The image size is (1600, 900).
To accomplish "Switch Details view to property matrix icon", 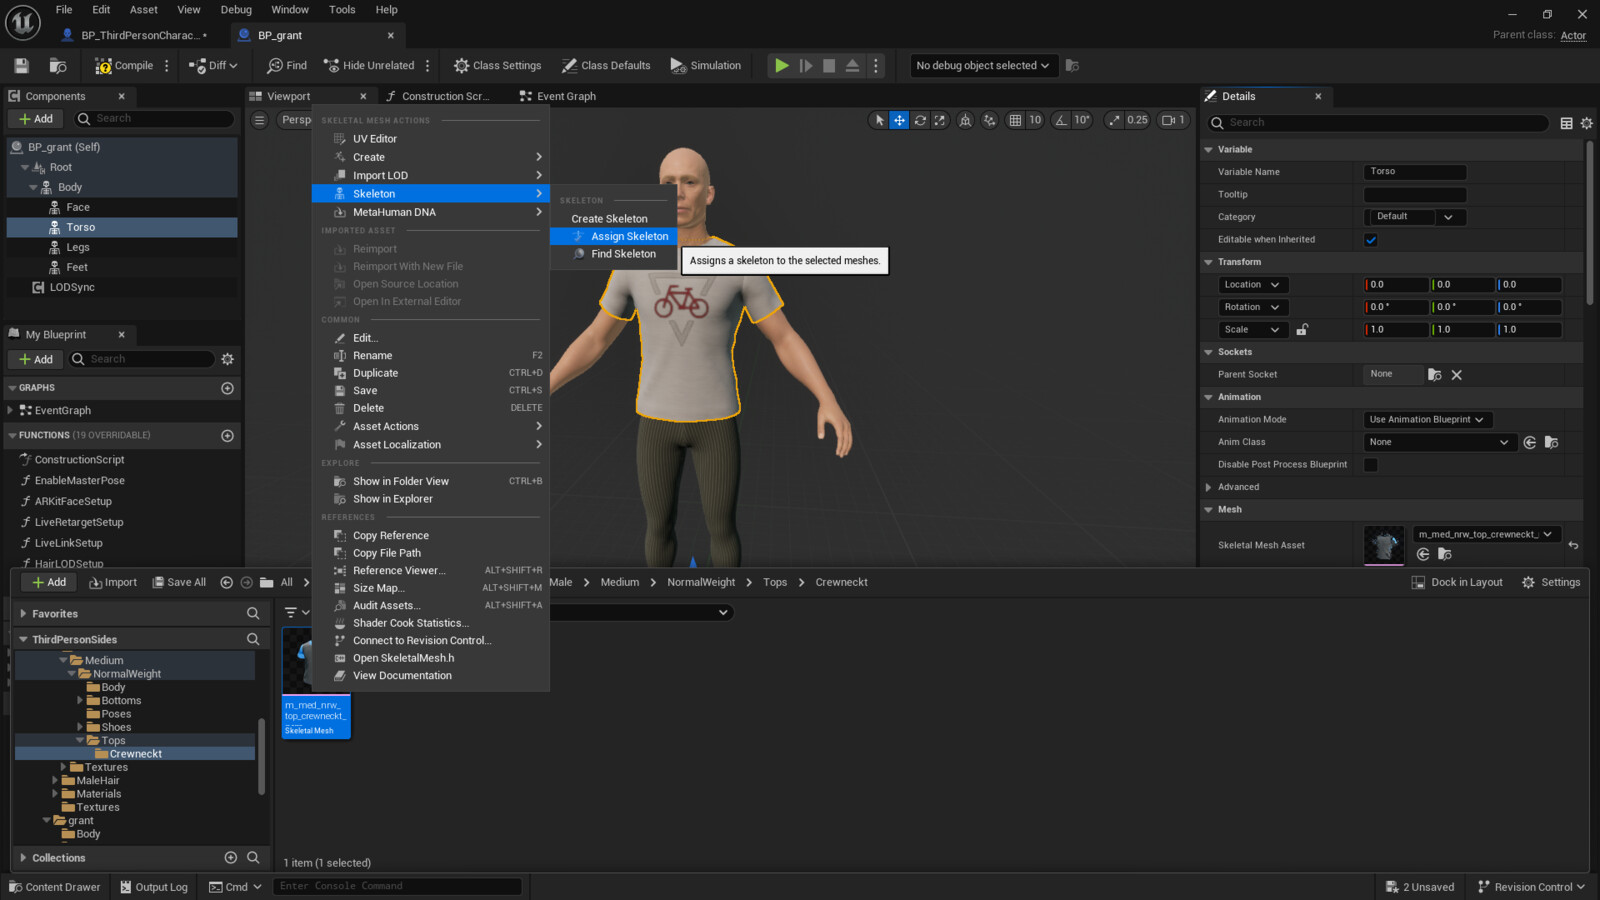I will pos(1567,123).
